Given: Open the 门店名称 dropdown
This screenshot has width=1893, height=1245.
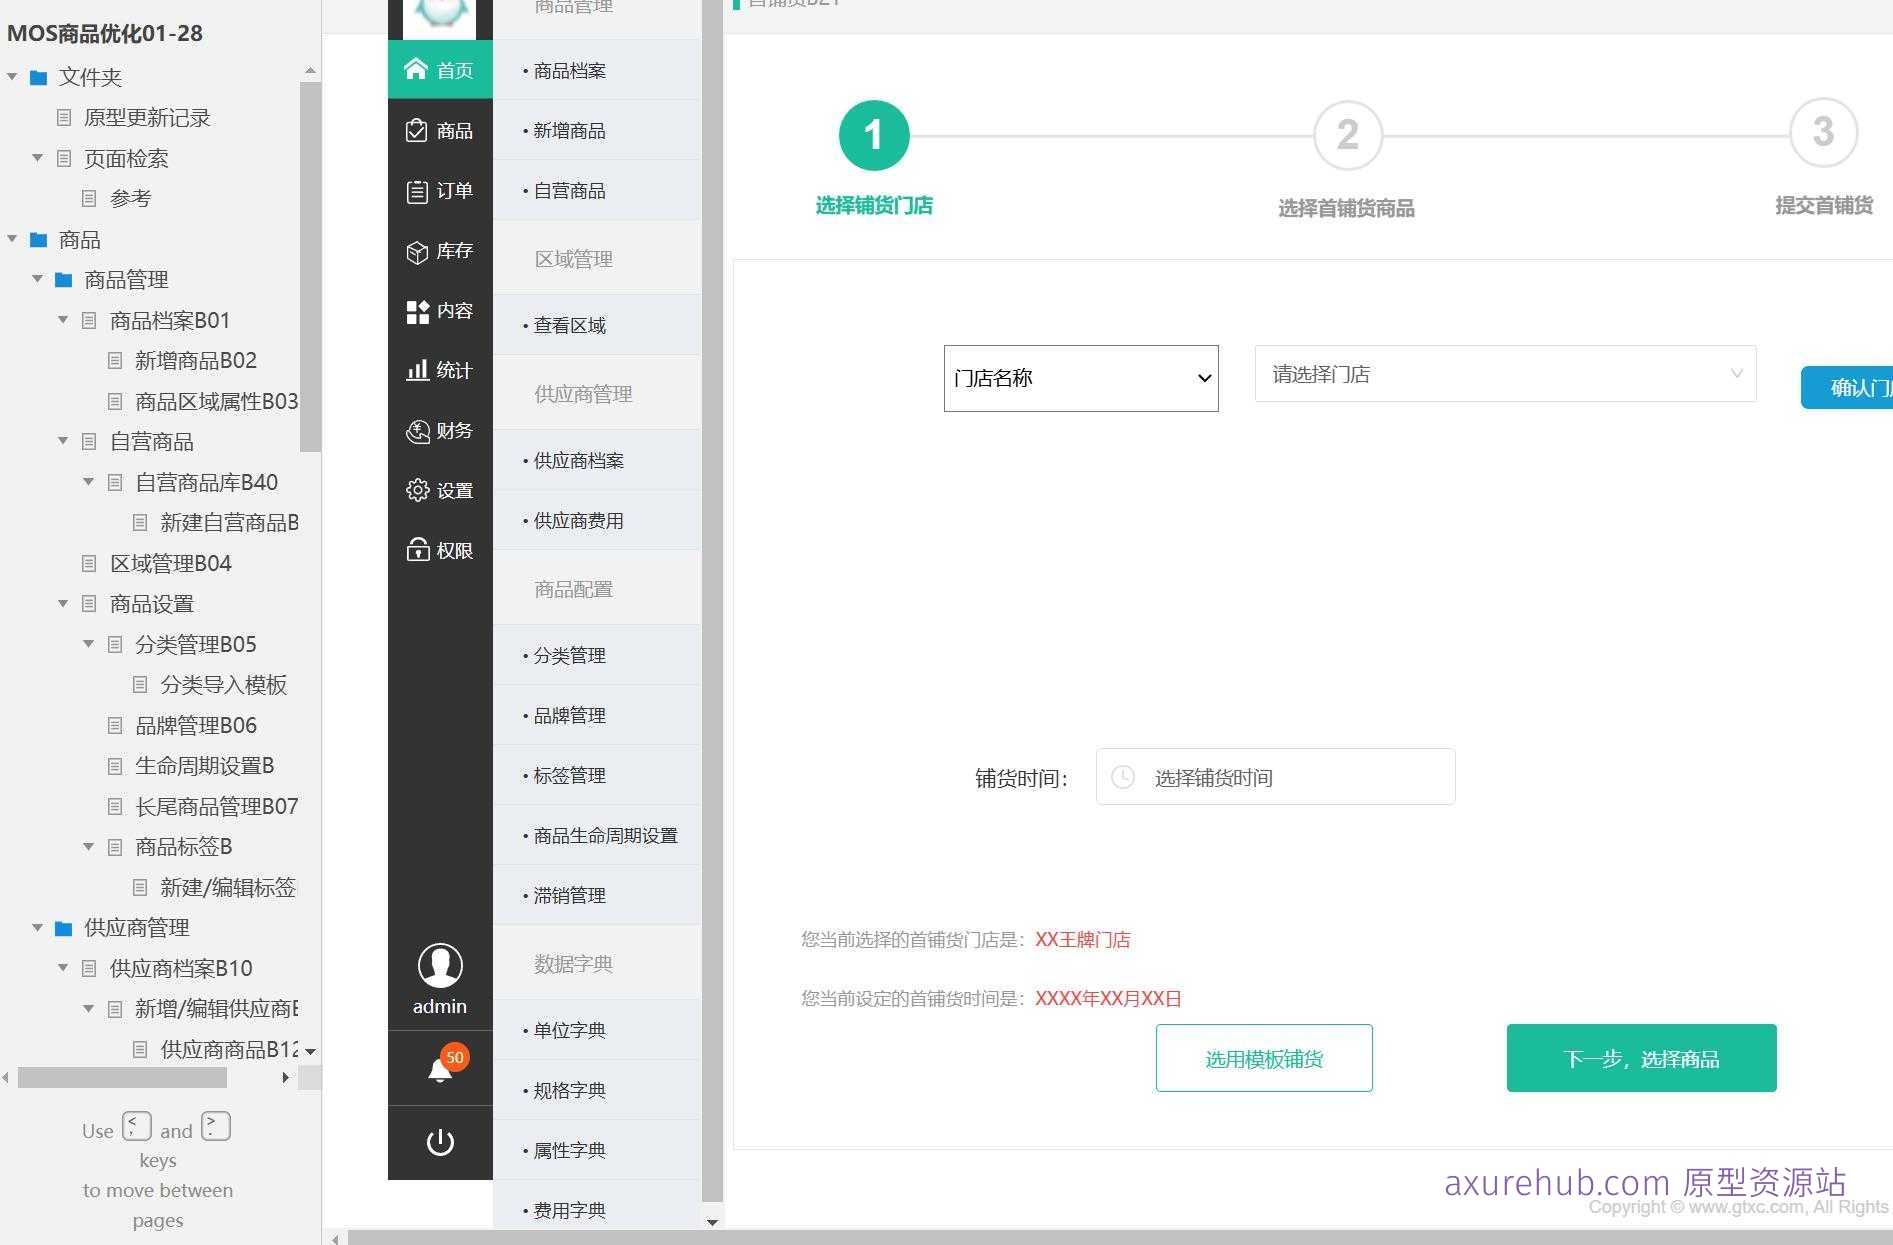Looking at the screenshot, I should coord(1080,378).
